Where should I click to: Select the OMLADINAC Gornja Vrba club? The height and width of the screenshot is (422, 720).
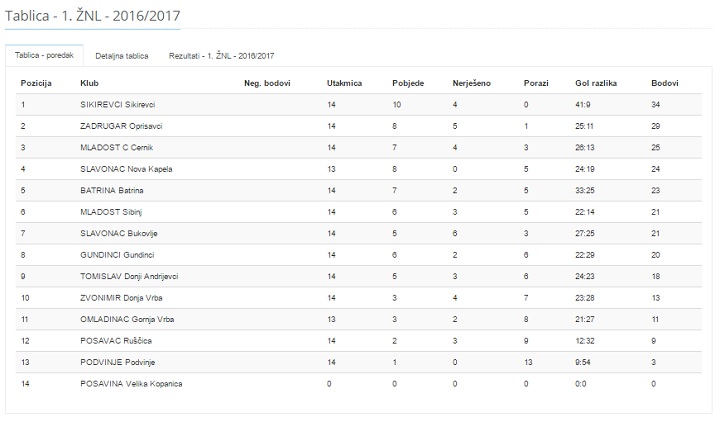pyautogui.click(x=127, y=320)
